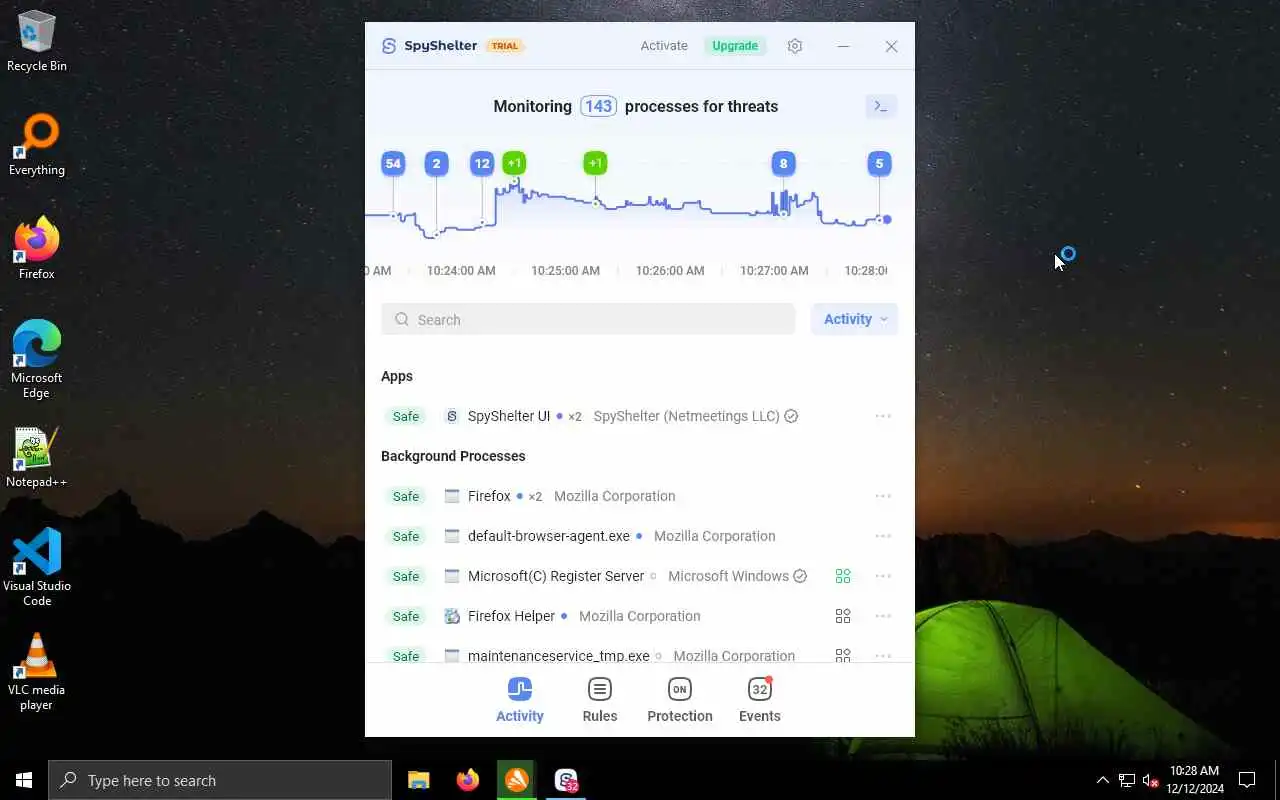
Task: Click the Windows taskbar search box
Action: point(220,780)
